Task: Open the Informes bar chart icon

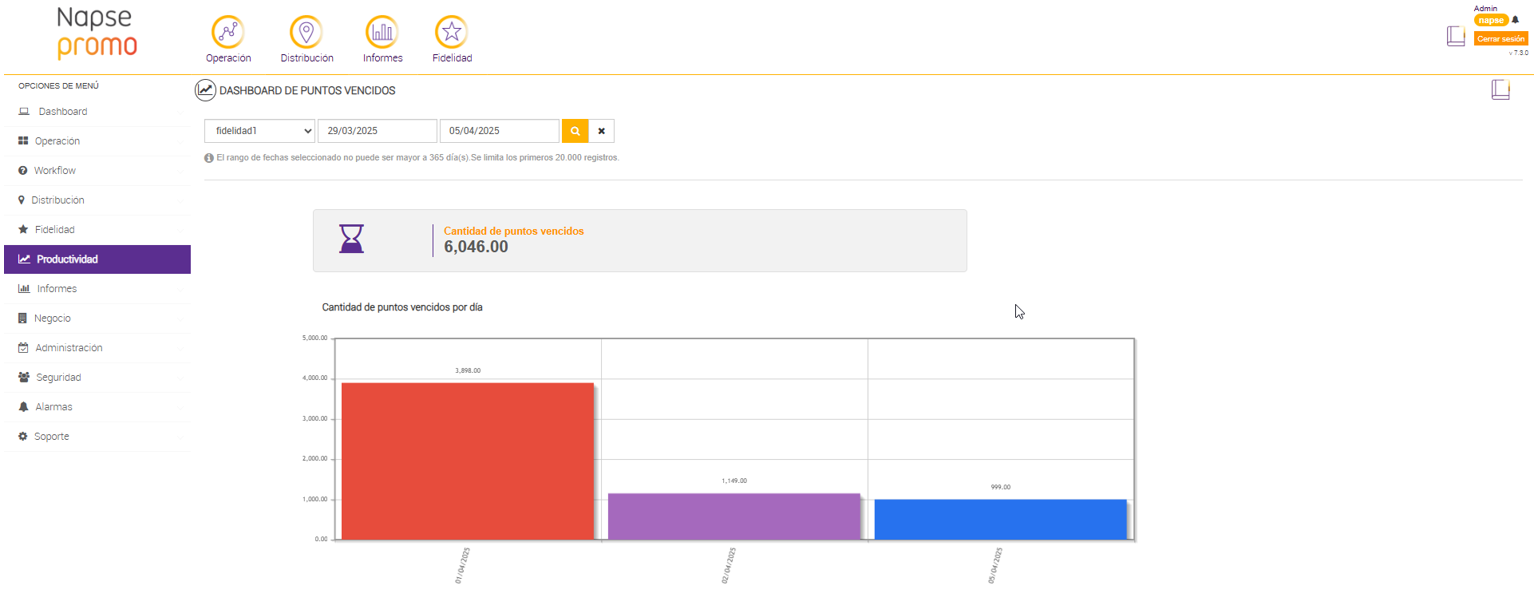Action: point(382,32)
